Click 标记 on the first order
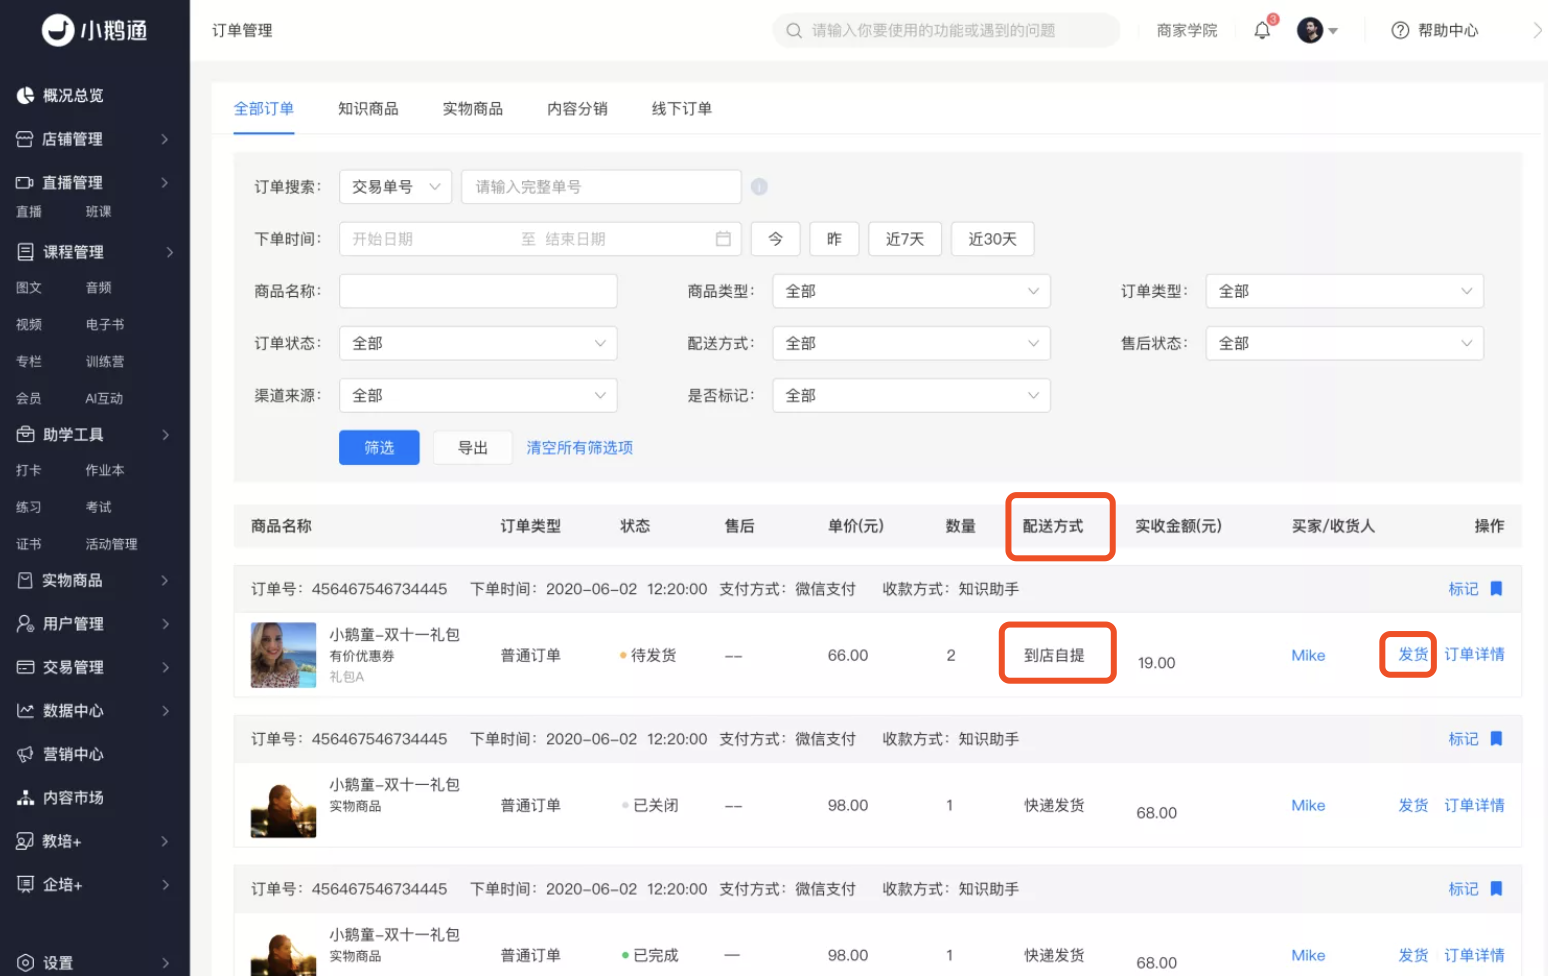The image size is (1548, 976). coord(1463,589)
